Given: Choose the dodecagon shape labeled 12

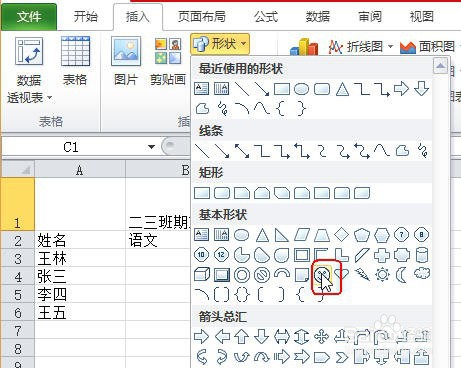Looking at the screenshot, I should coord(221,255).
